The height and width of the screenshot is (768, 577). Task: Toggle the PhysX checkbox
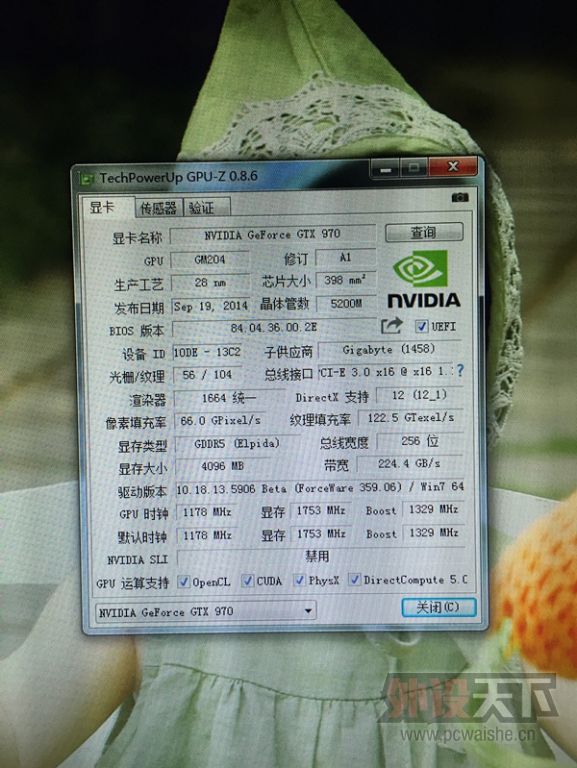coord(299,580)
